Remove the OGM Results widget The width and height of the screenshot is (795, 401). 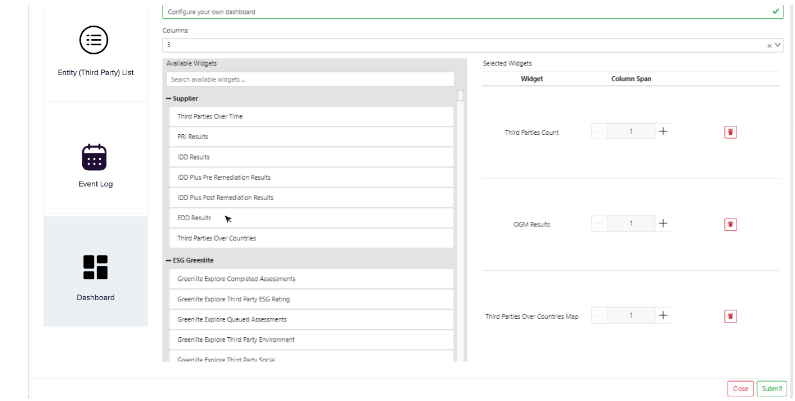(x=730, y=225)
